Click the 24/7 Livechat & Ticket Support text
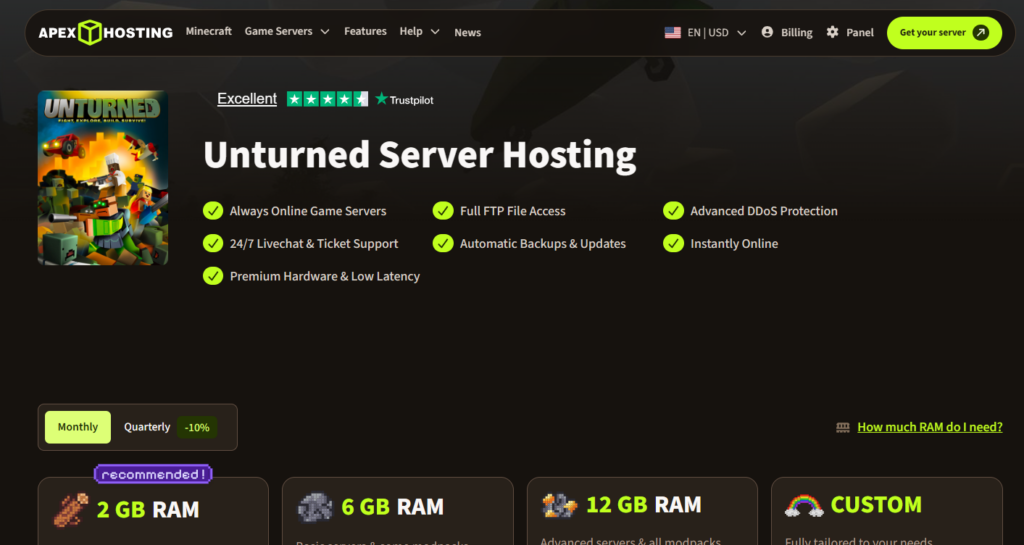The width and height of the screenshot is (1024, 545). [x=314, y=243]
